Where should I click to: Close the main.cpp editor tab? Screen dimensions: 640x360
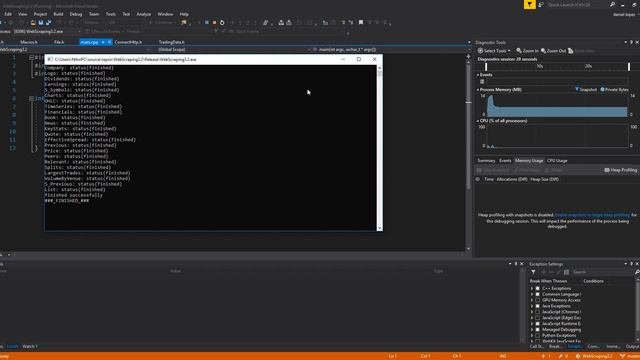(x=109, y=42)
